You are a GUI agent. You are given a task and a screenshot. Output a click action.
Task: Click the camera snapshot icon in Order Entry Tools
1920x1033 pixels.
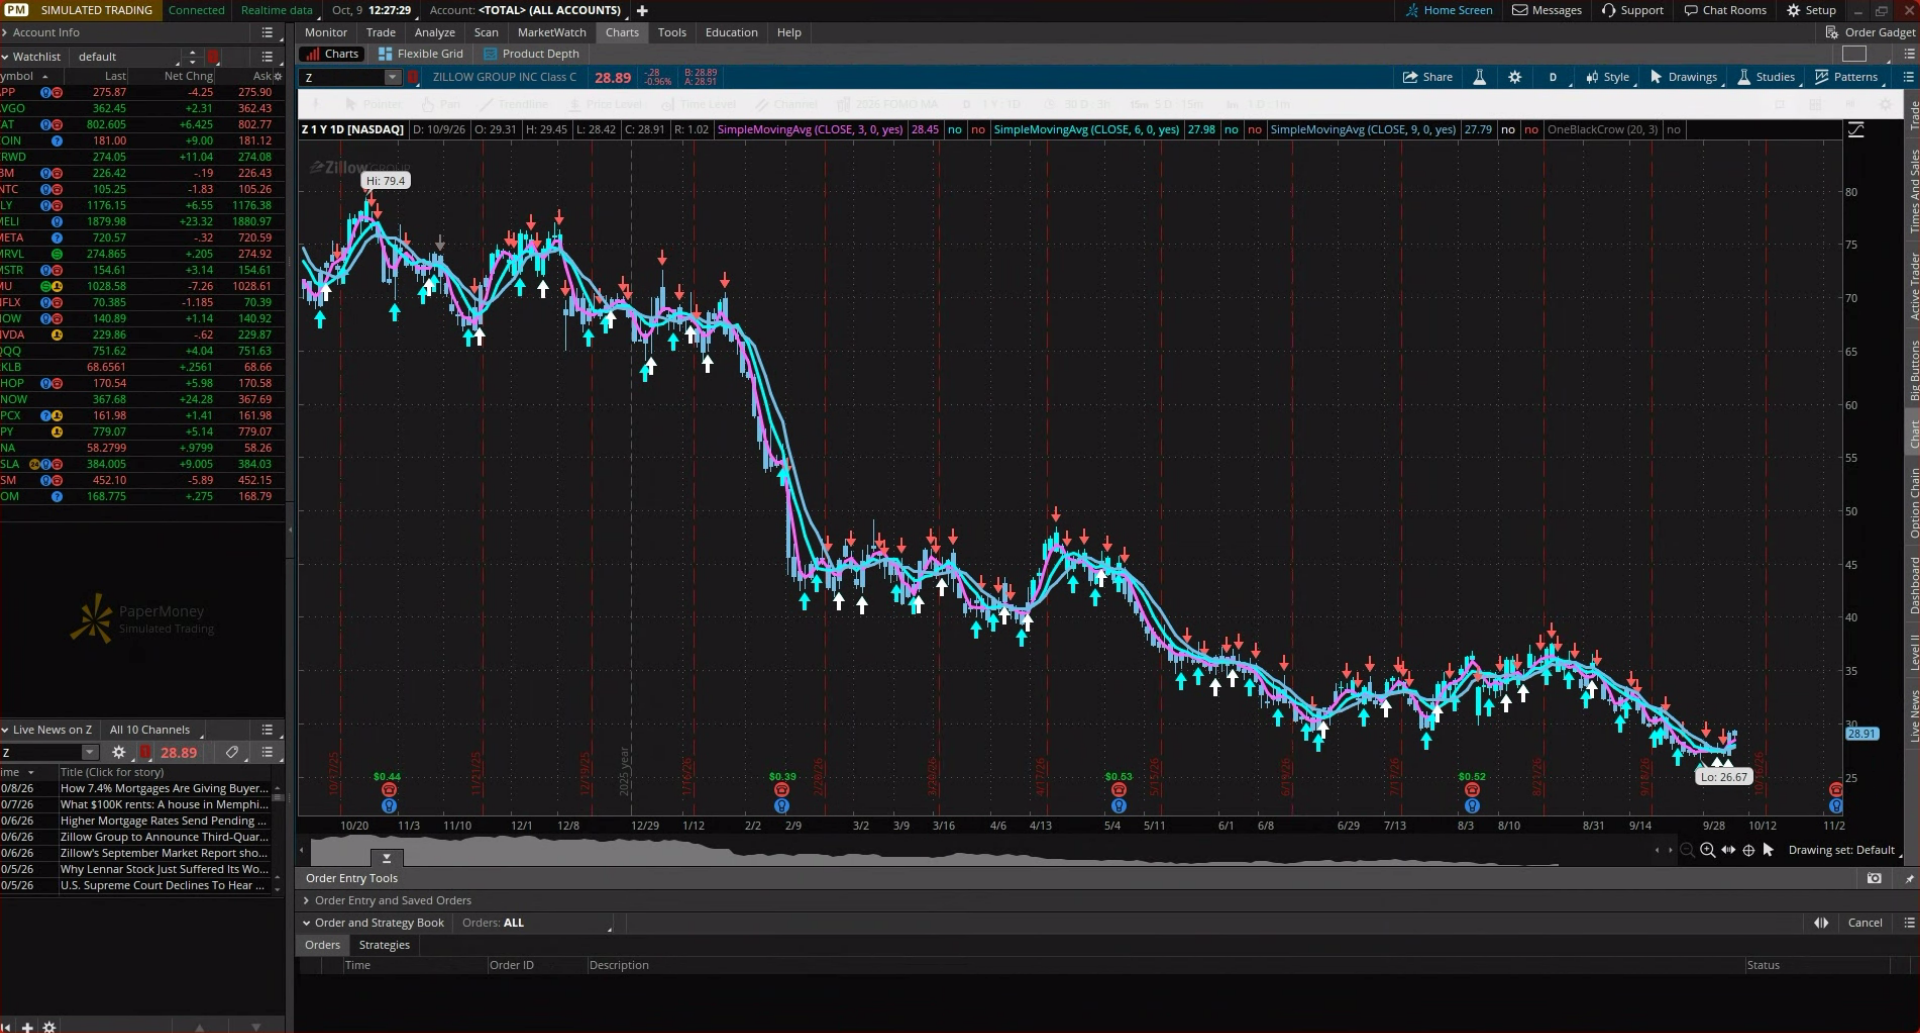pyautogui.click(x=1874, y=878)
